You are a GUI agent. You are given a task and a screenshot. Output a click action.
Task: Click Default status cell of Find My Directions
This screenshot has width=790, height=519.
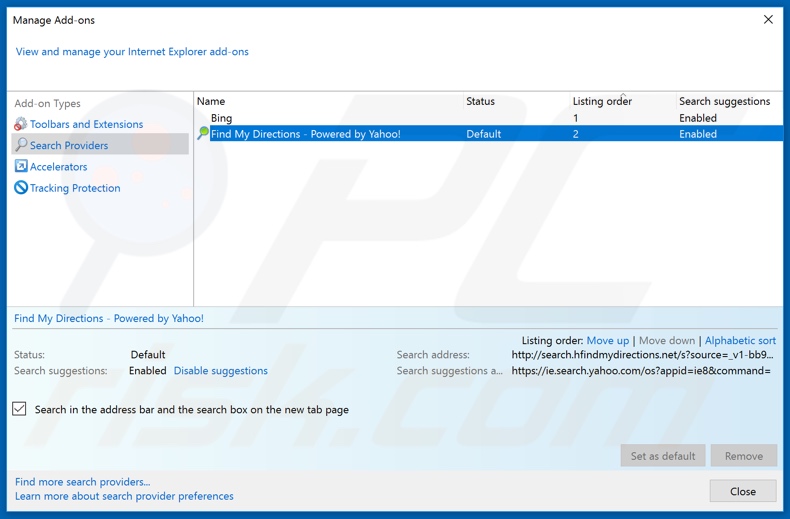click(x=484, y=134)
